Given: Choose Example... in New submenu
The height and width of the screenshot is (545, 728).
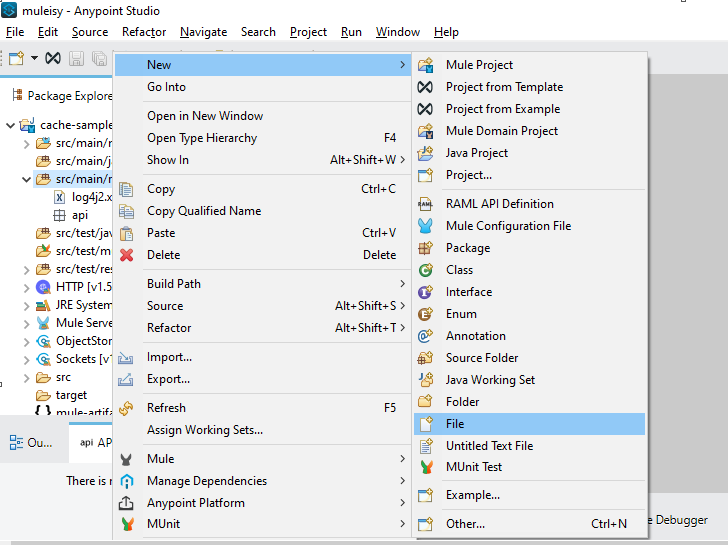Looking at the screenshot, I should click(529, 495).
